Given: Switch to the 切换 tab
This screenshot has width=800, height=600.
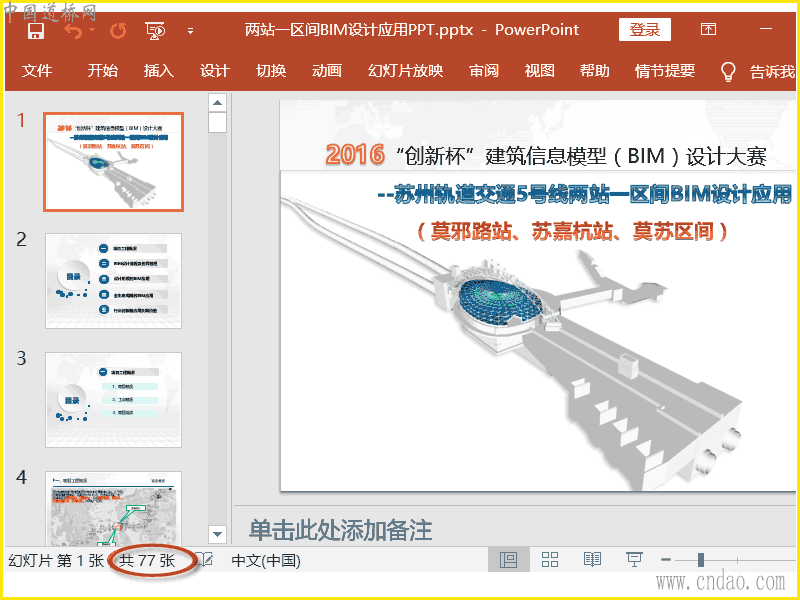Looking at the screenshot, I should 271,70.
